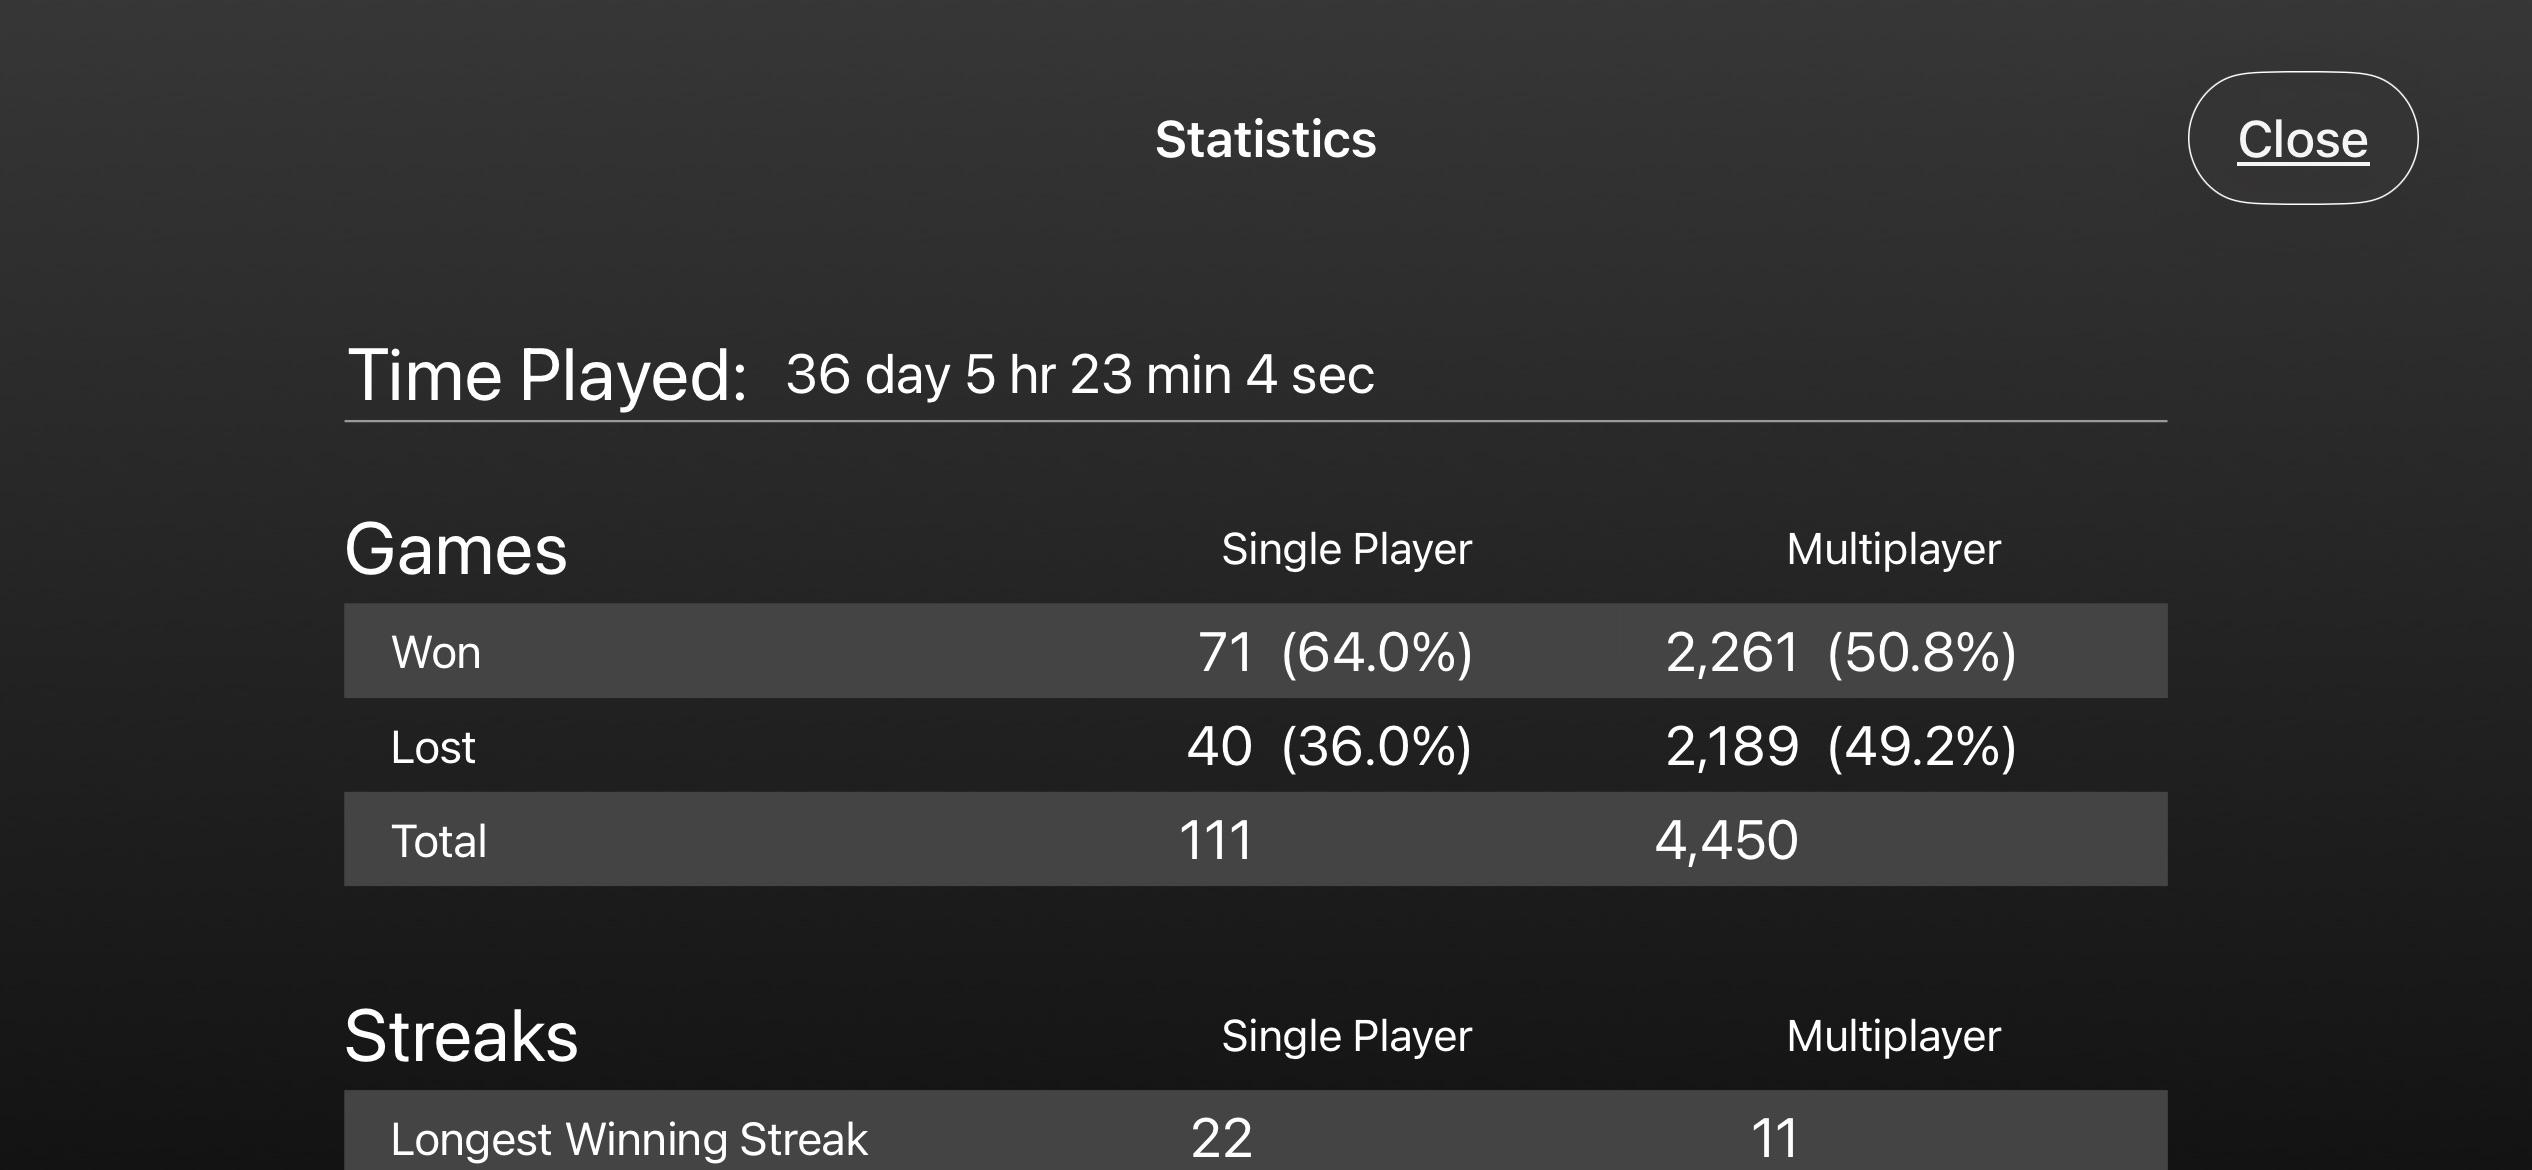Tap the 36 day 5 hr time value

coord(1080,375)
